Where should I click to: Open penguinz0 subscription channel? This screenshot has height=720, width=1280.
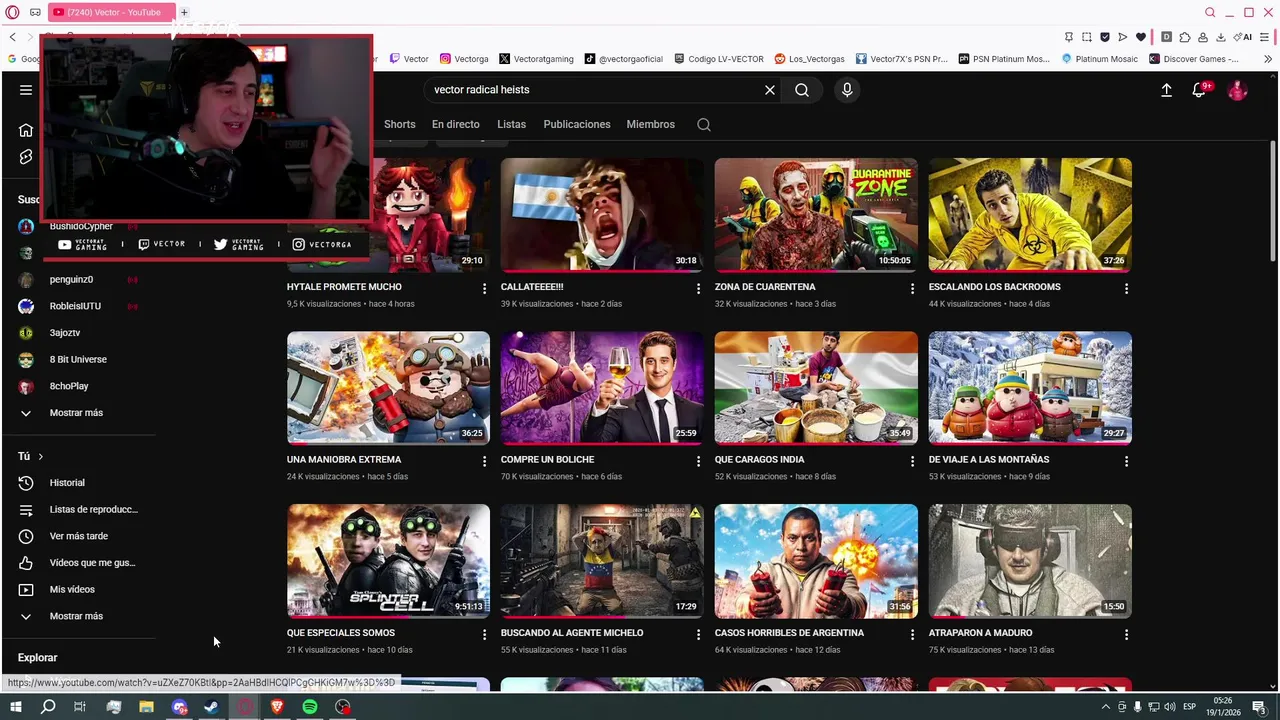[x=71, y=280]
